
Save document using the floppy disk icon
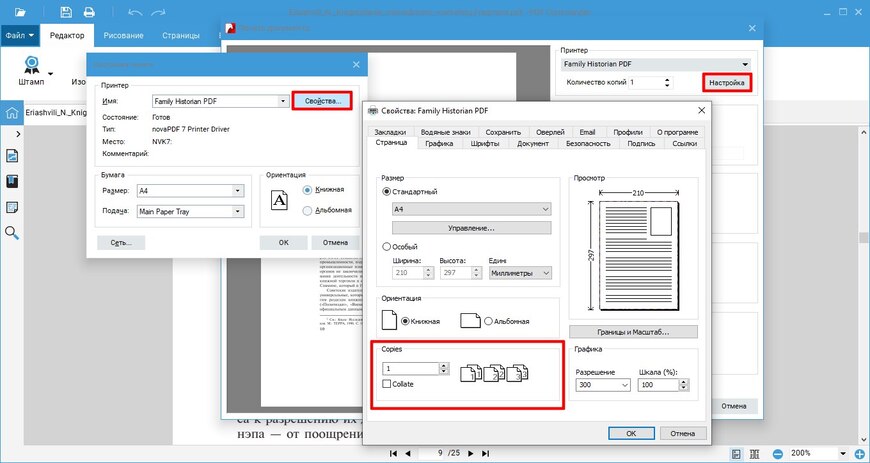66,12
